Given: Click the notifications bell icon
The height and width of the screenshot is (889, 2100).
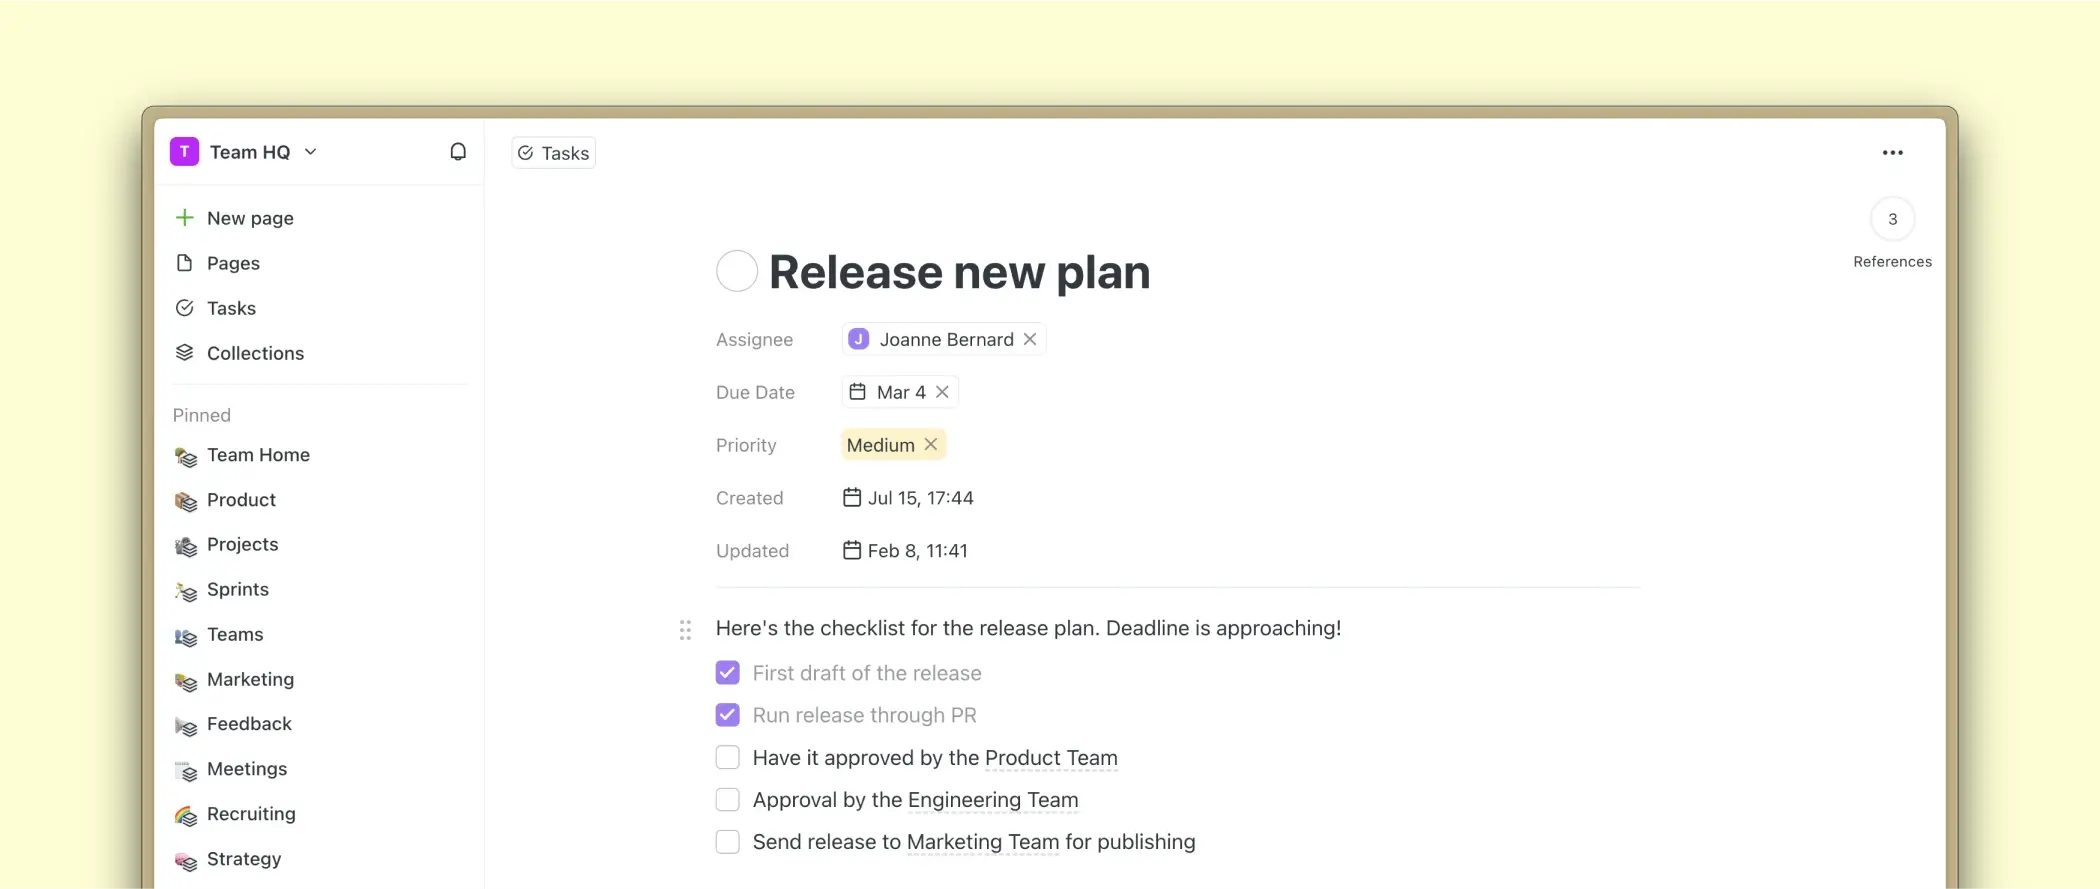Looking at the screenshot, I should 458,152.
